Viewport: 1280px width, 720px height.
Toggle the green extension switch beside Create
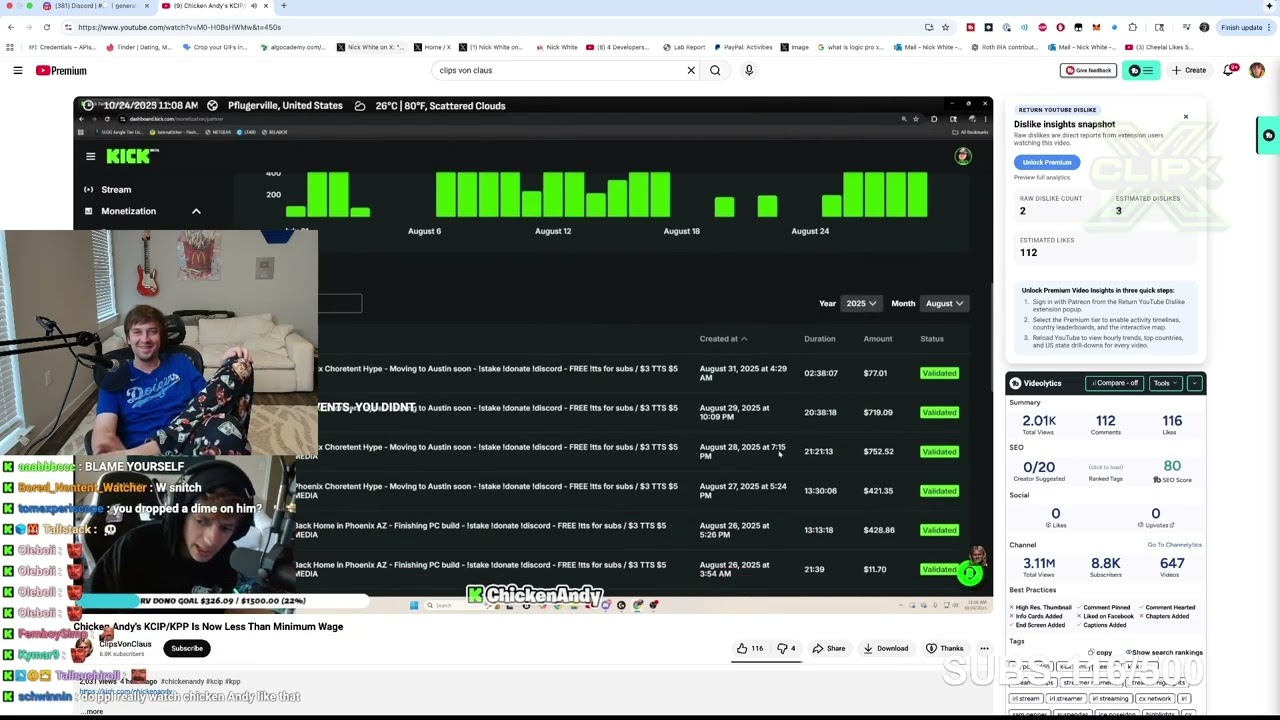(1140, 70)
